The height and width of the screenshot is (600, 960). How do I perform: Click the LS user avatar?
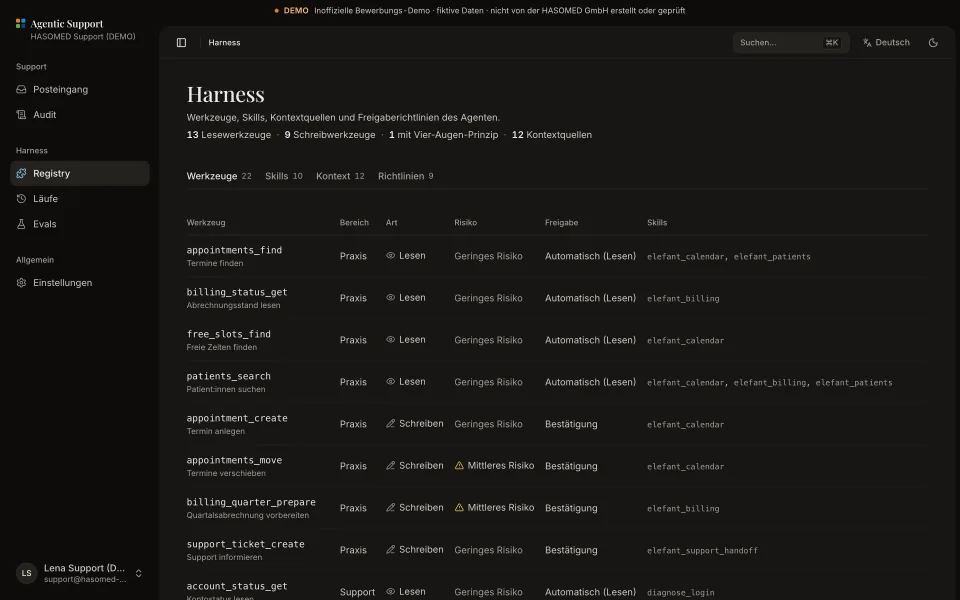point(26,573)
